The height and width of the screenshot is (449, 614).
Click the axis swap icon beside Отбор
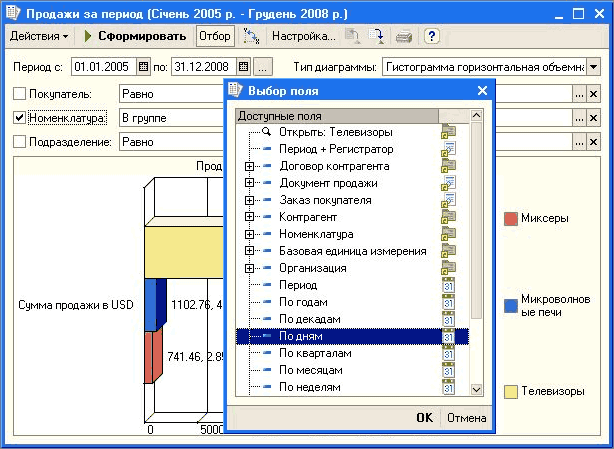tap(251, 36)
